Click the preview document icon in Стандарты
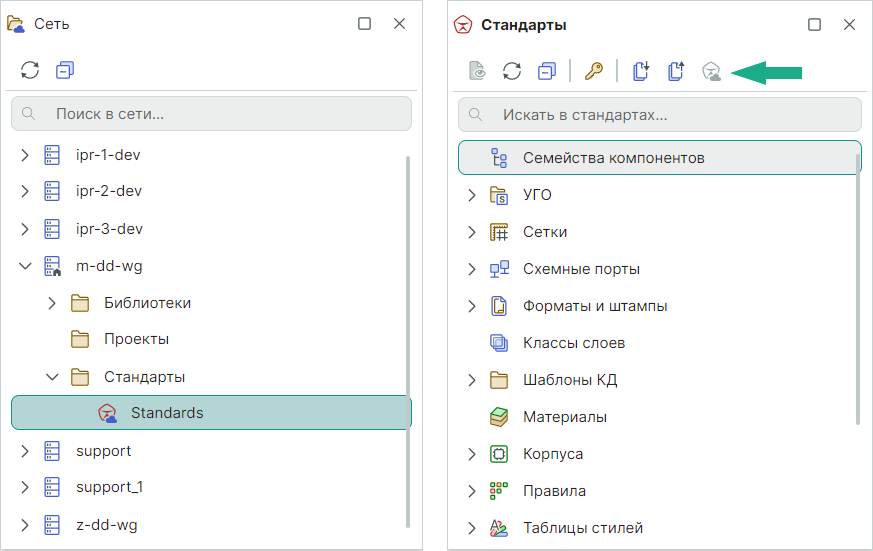This screenshot has height=551, width=873. pyautogui.click(x=477, y=71)
